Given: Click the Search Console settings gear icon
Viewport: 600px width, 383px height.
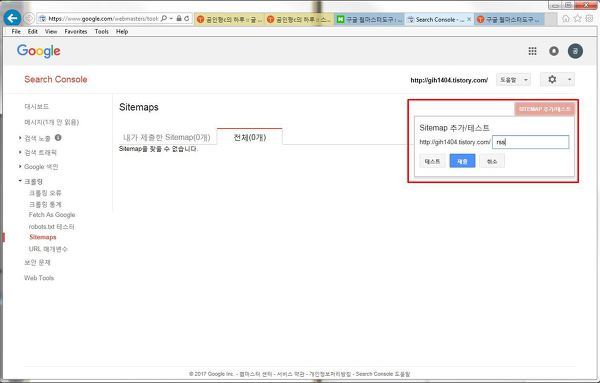Looking at the screenshot, I should 552,80.
